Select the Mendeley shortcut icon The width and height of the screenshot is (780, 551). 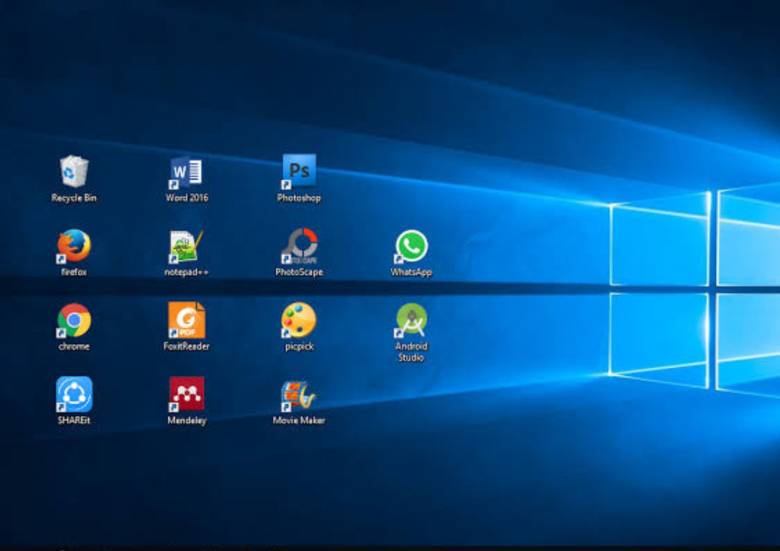pos(186,394)
